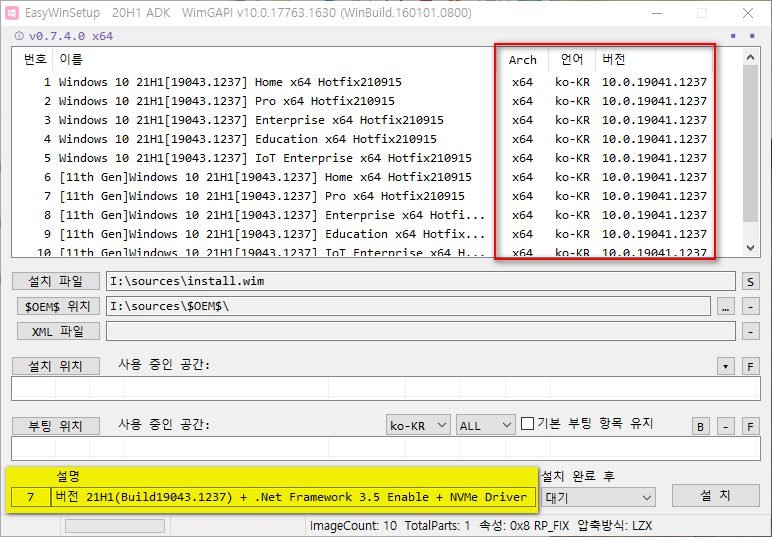Click the first small purple square top right
Image resolution: width=772 pixels, height=537 pixels.
coord(733,36)
